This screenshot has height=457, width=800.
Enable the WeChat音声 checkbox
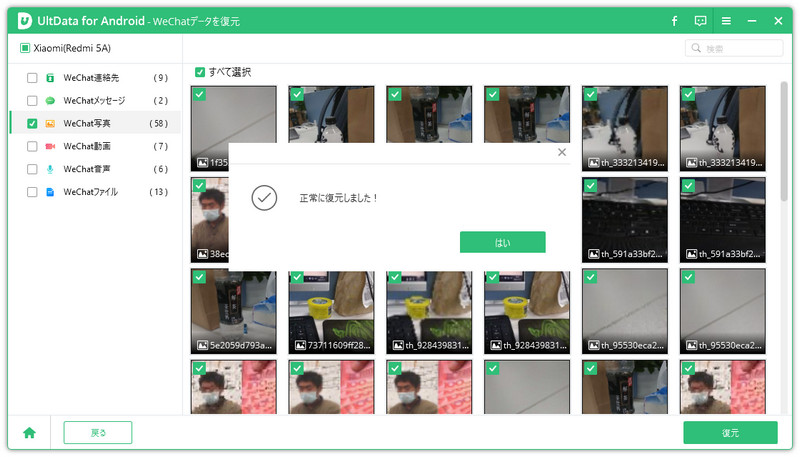32,169
